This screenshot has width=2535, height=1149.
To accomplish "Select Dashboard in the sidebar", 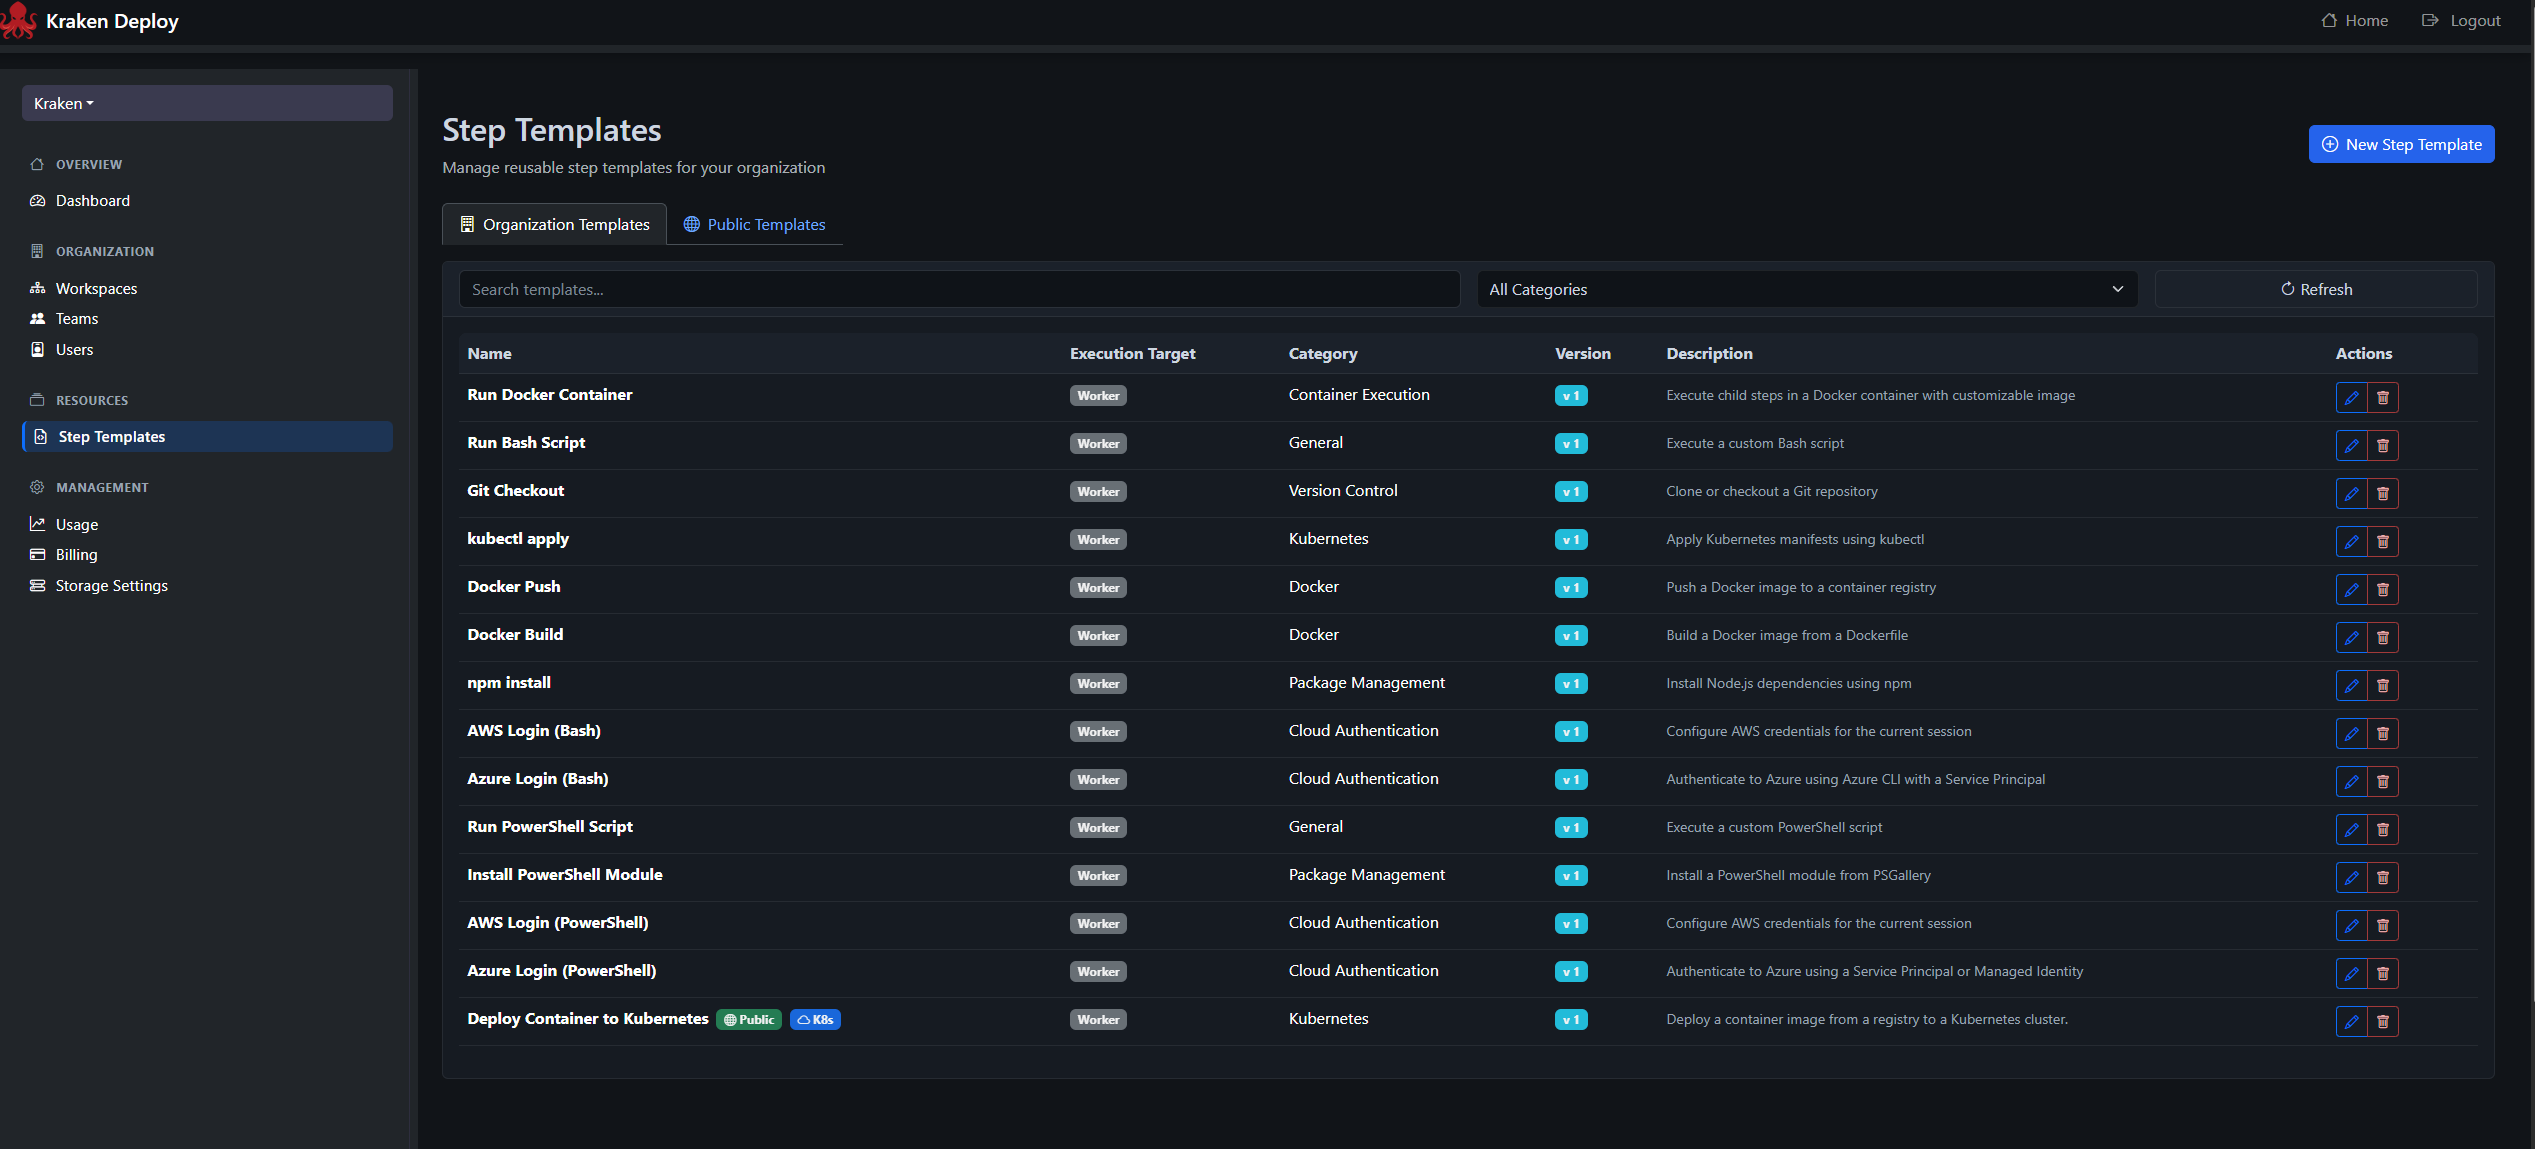I will [x=91, y=200].
